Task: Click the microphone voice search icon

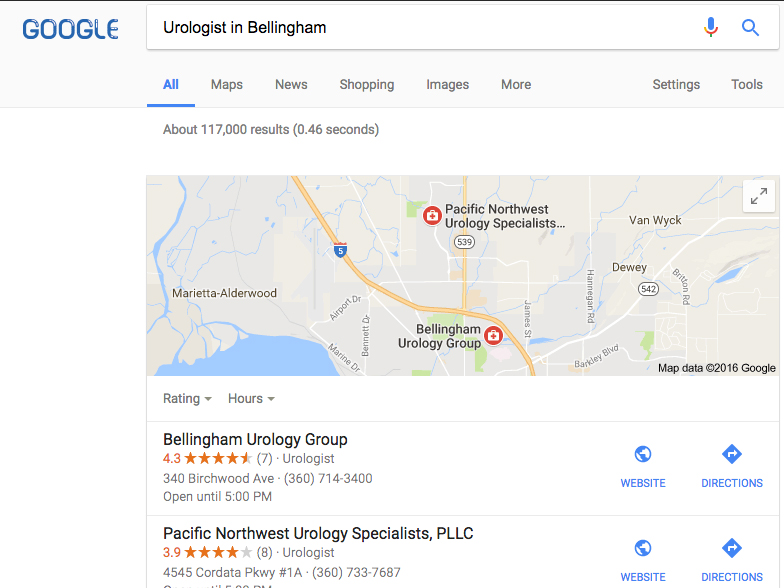Action: [710, 27]
